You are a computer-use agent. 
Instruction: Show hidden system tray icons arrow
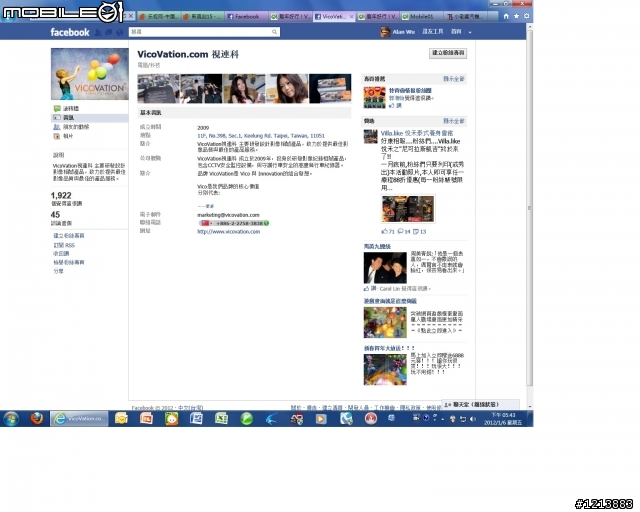[x=443, y=419]
